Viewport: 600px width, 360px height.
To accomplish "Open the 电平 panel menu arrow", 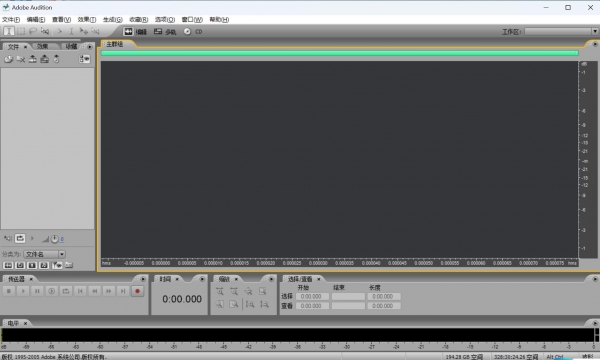I will (595, 323).
